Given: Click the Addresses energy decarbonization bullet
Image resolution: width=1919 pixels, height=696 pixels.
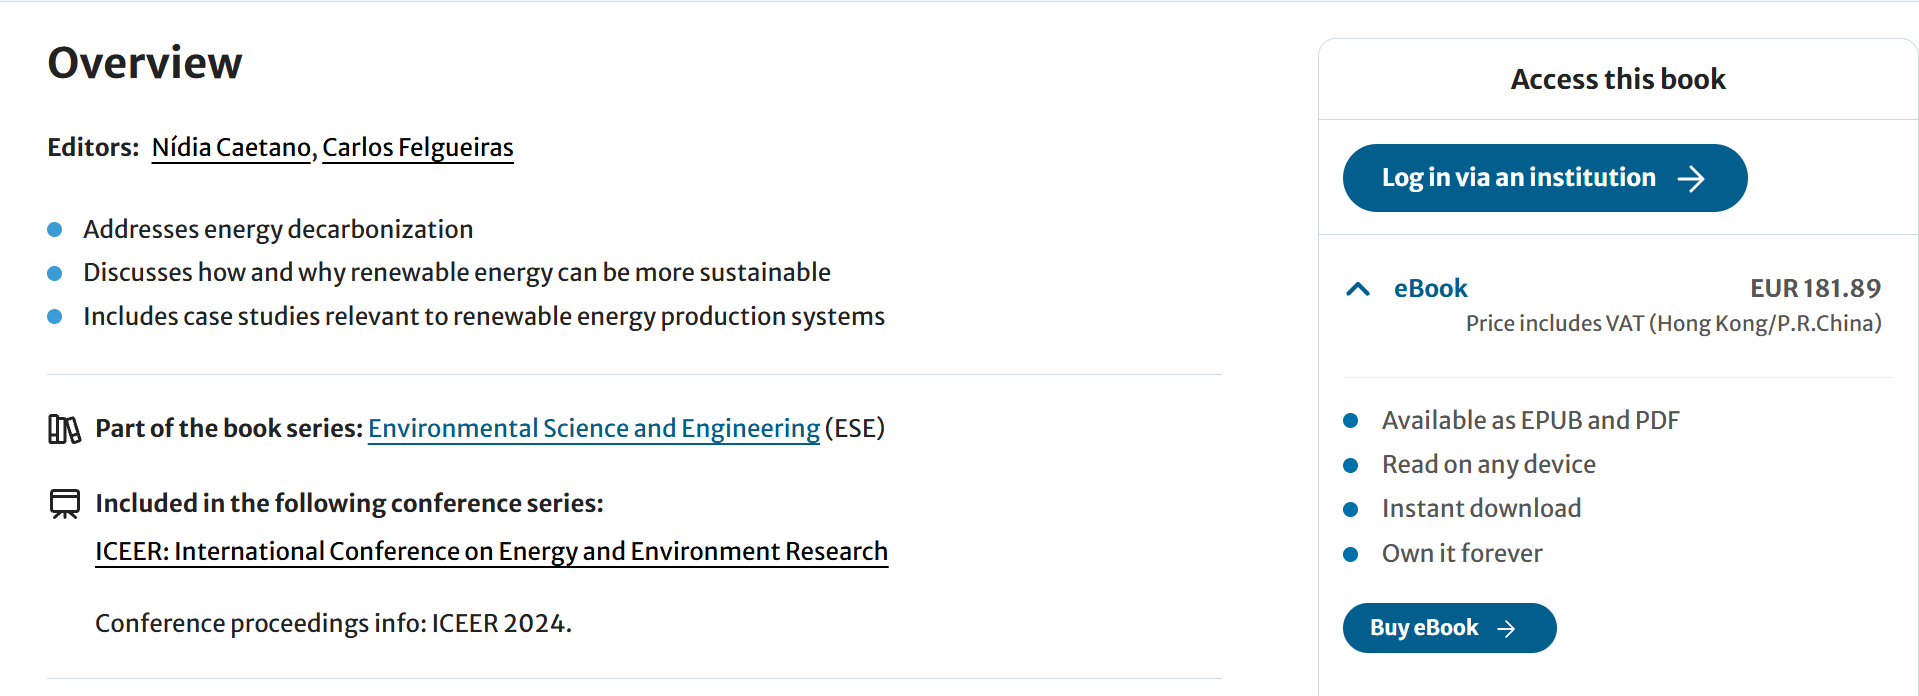Looking at the screenshot, I should pyautogui.click(x=278, y=230).
